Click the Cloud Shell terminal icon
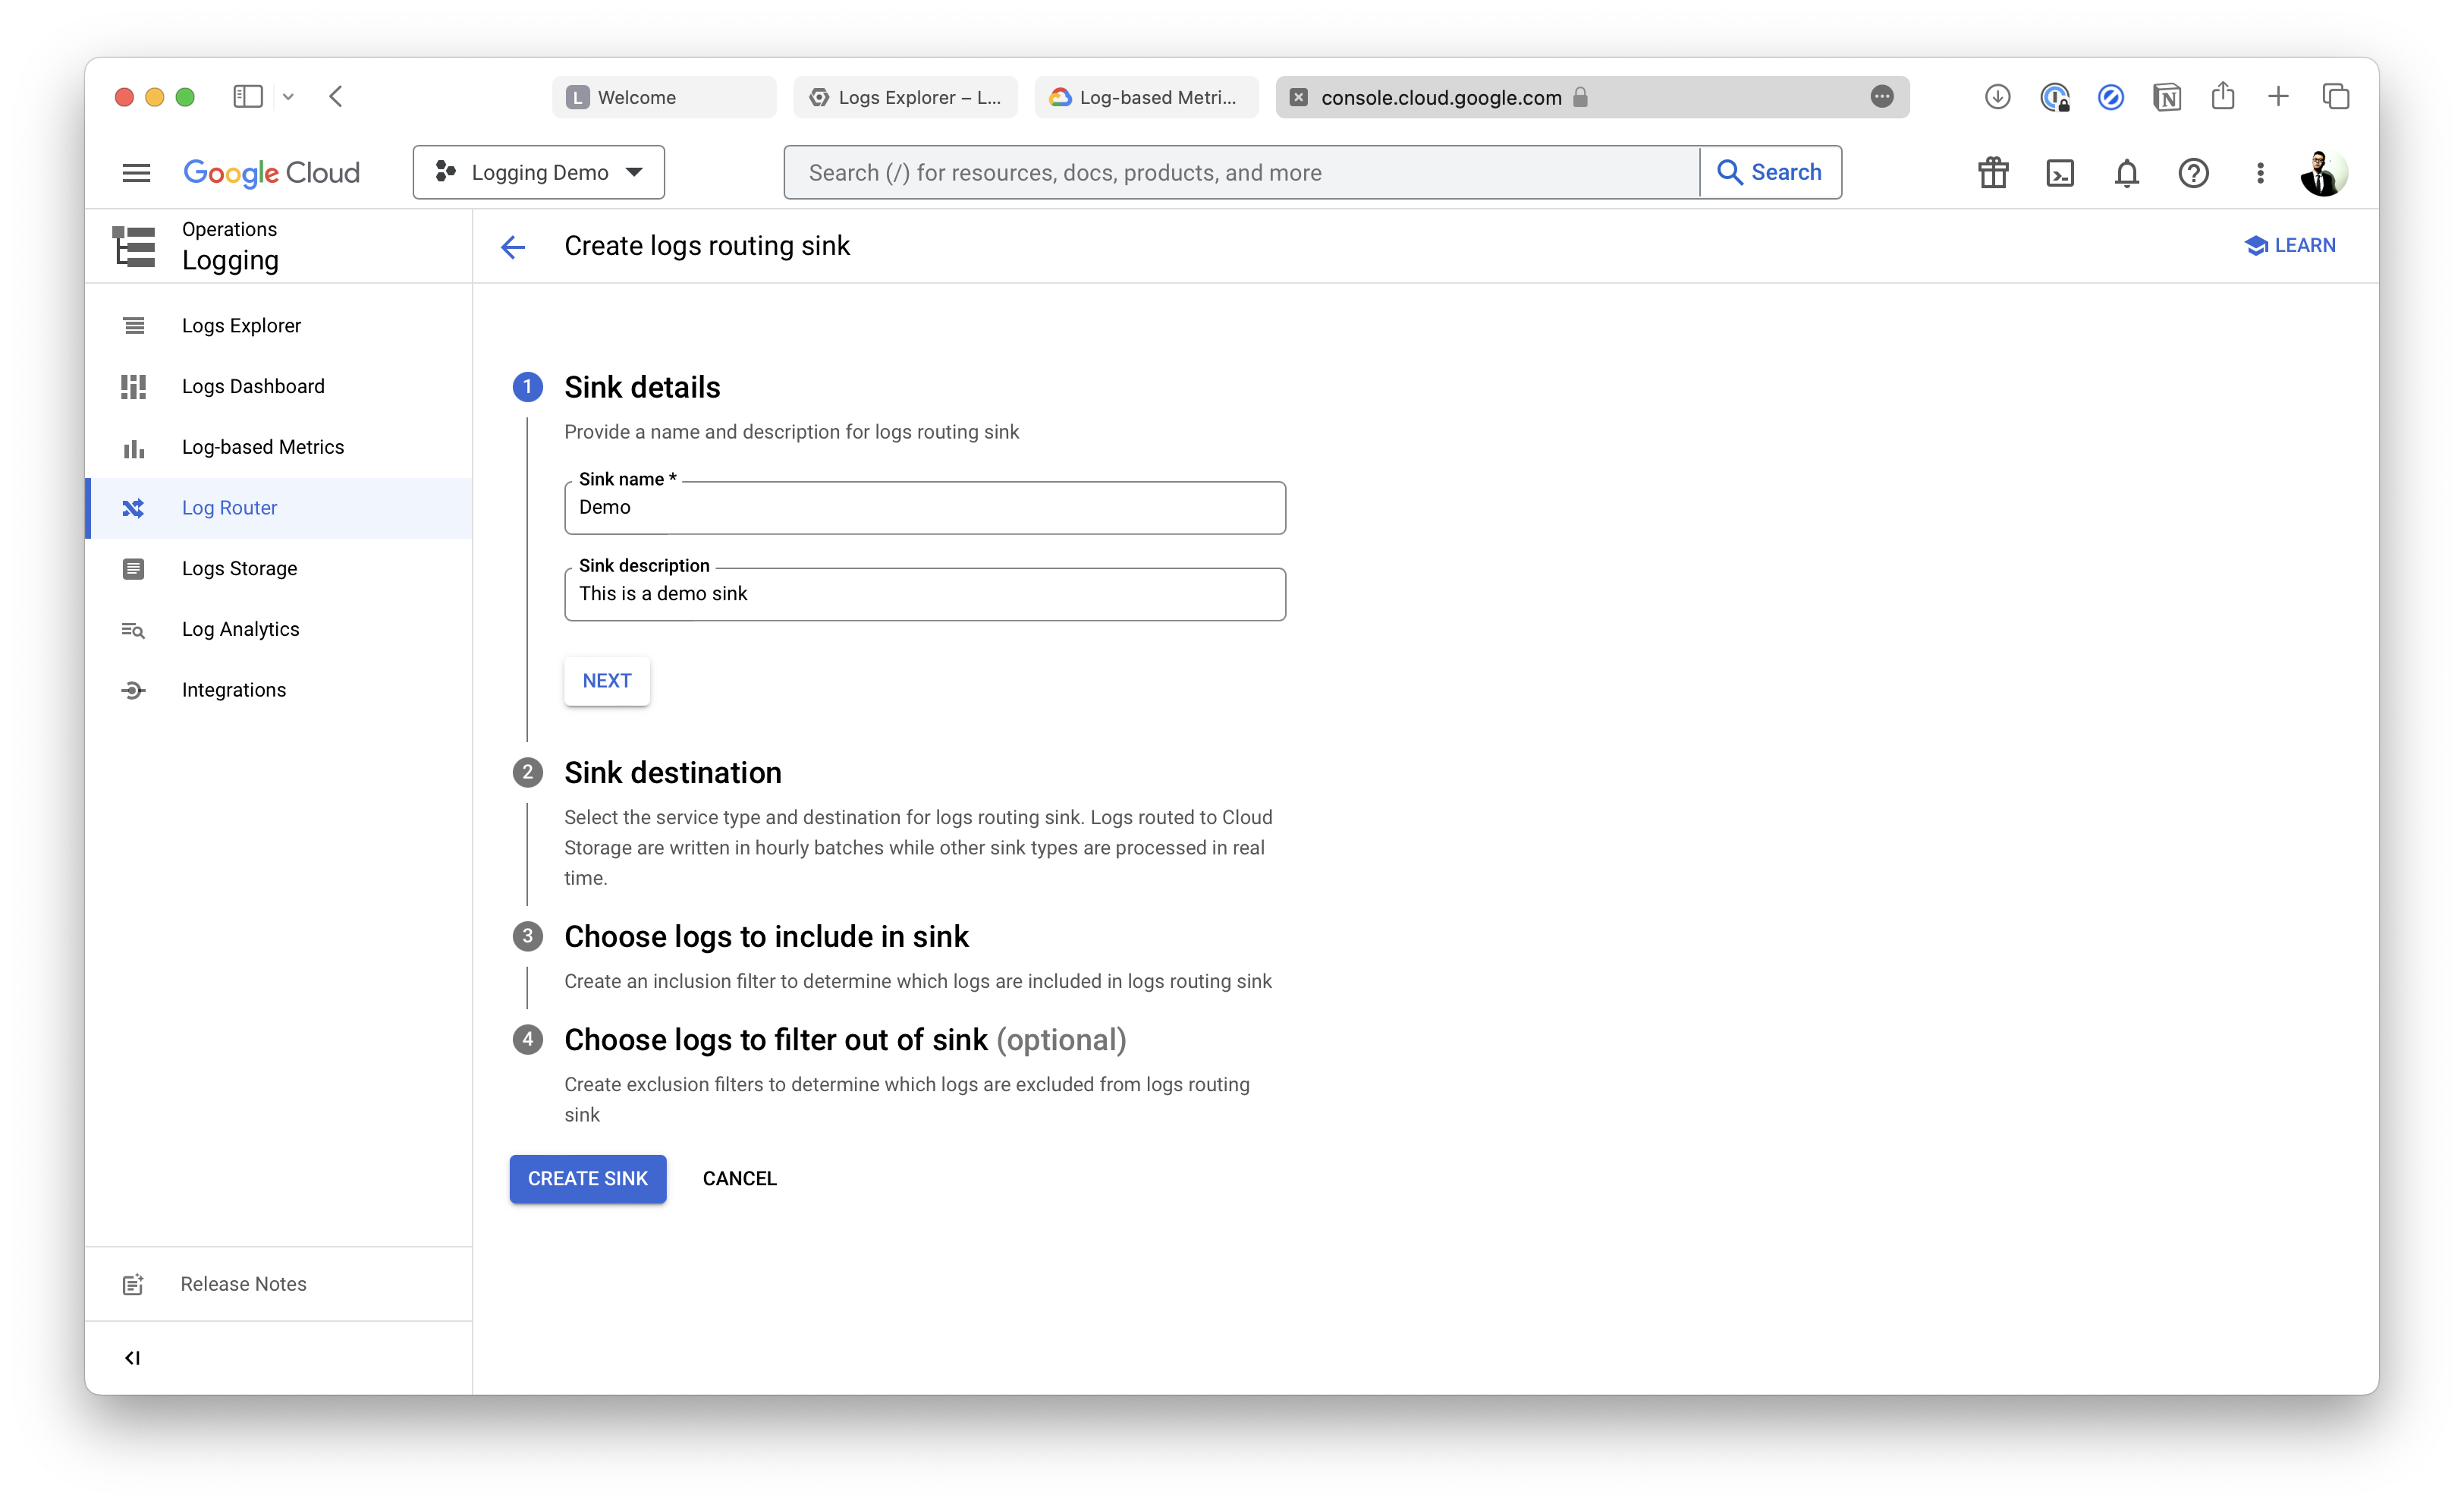Viewport: 2464px width, 1507px height. pos(2059,173)
